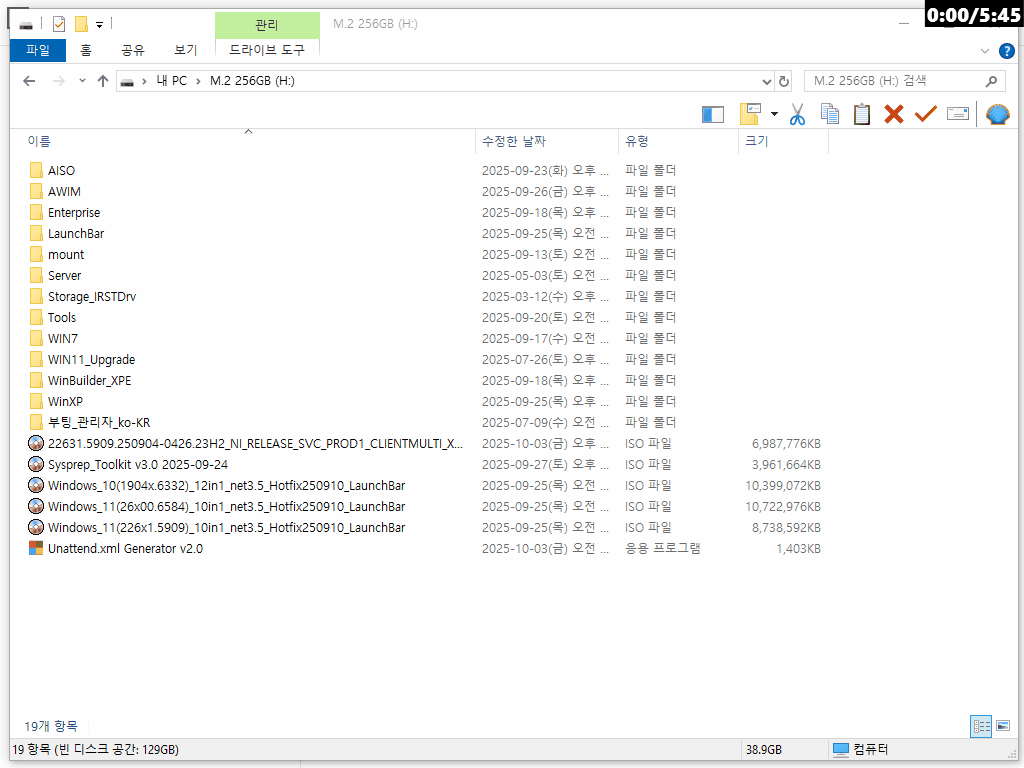1024x768 pixels.
Task: Select Windows_10(1904x.6332)_12in1 ISO file
Action: (227, 485)
